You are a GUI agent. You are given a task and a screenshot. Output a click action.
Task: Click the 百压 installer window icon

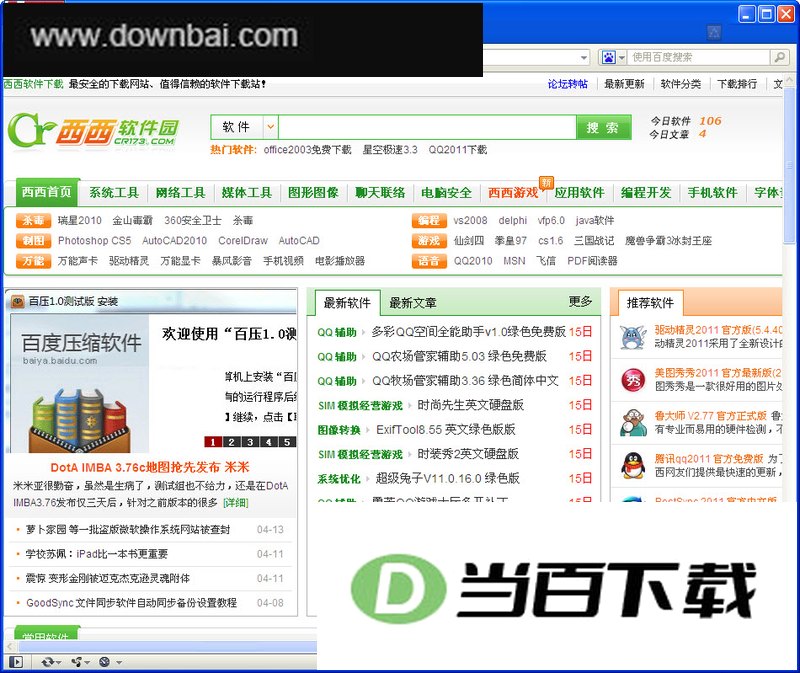18,302
